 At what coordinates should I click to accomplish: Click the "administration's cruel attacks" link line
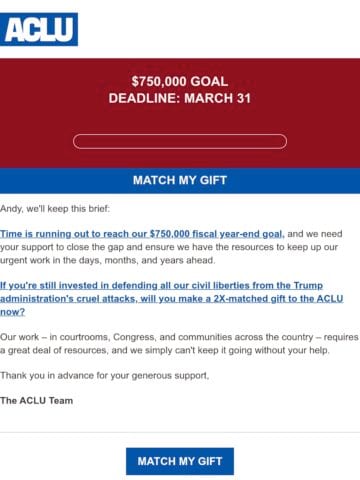click(171, 298)
